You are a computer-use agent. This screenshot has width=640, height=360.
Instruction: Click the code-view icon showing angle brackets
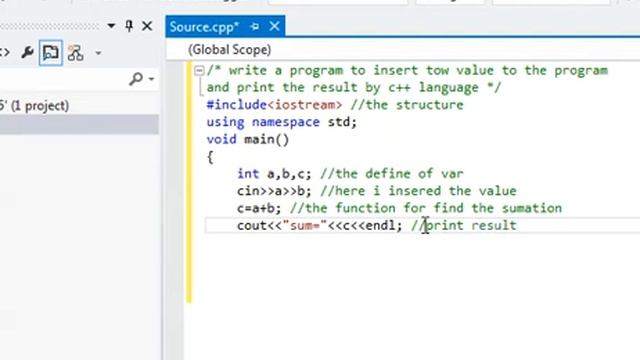5,53
